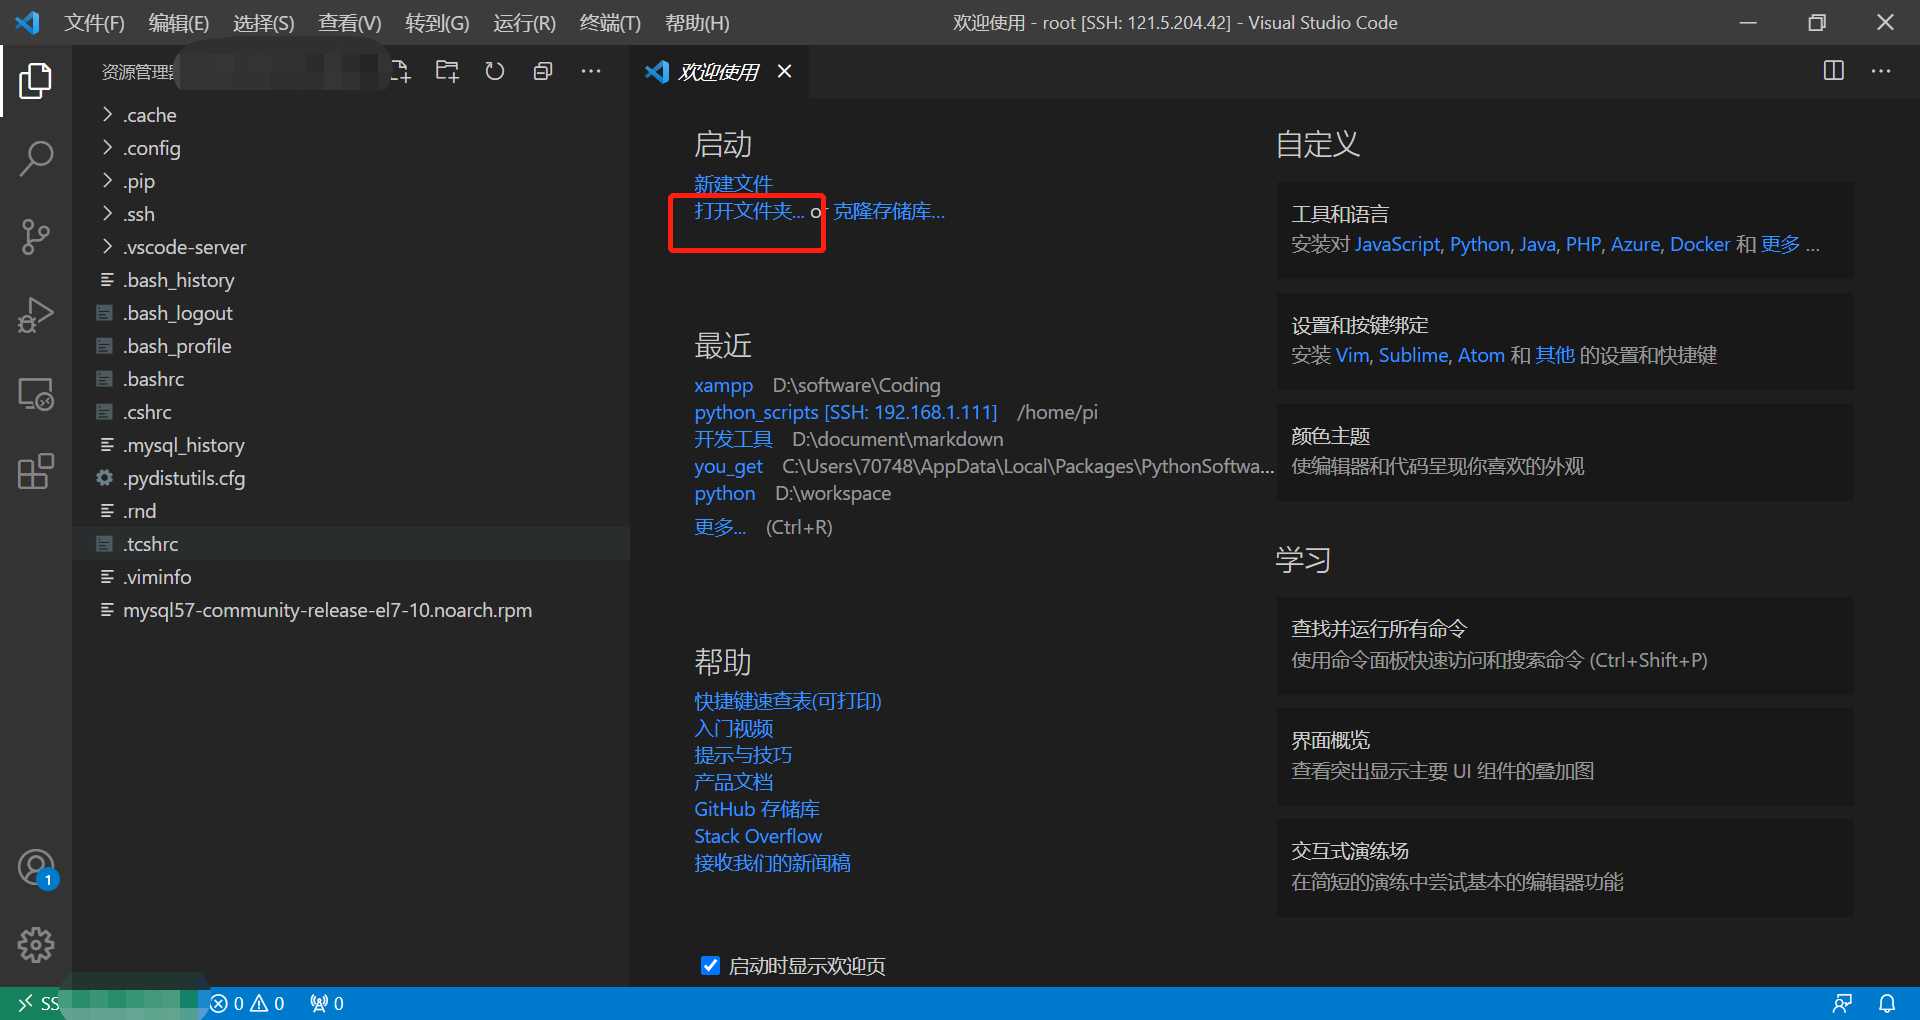Select the 欢迎使用 editor tab
This screenshot has width=1920, height=1020.
720,71
